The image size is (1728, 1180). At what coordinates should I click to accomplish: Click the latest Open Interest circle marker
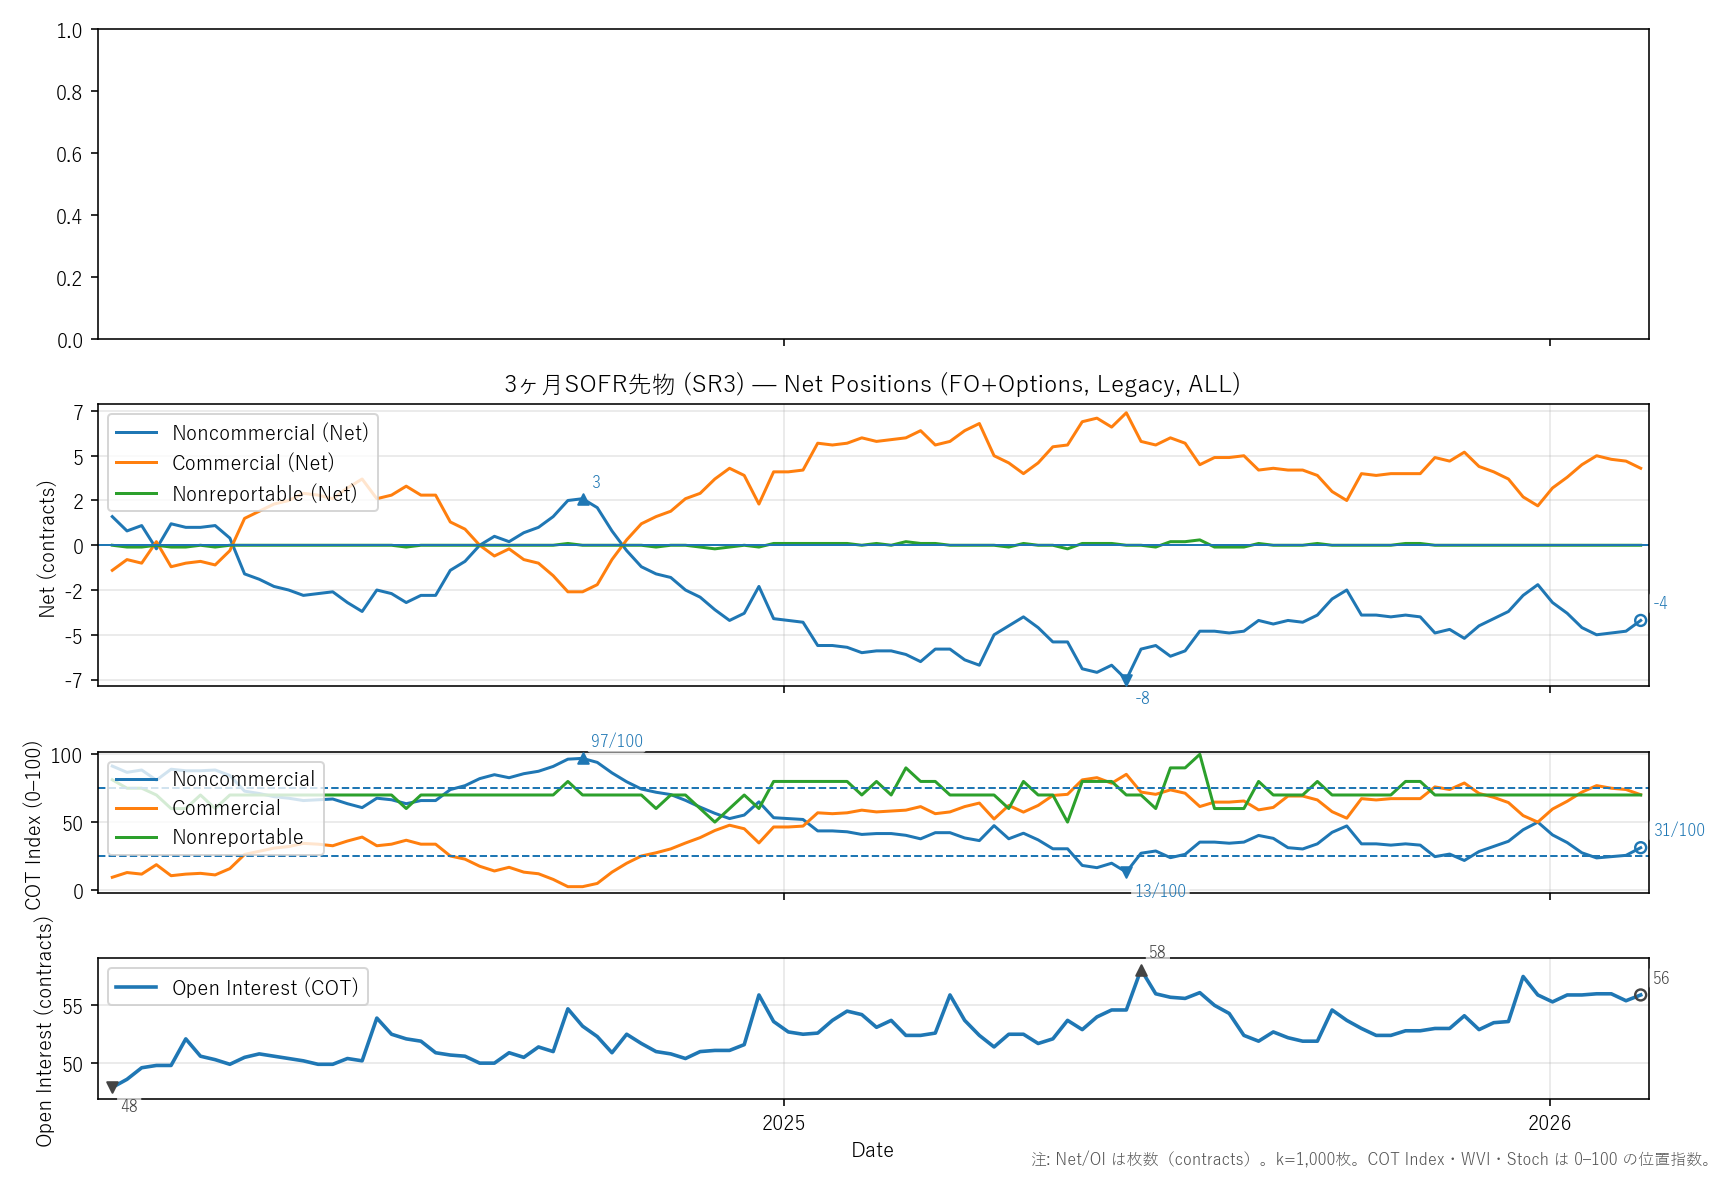click(1640, 995)
